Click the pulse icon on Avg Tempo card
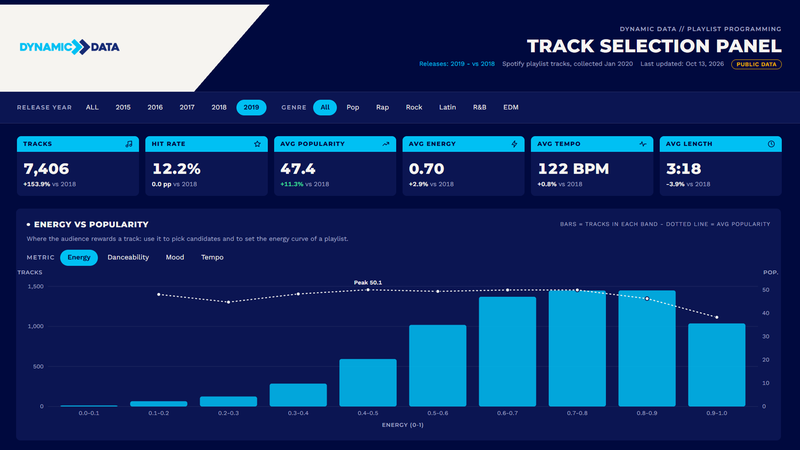 point(643,144)
